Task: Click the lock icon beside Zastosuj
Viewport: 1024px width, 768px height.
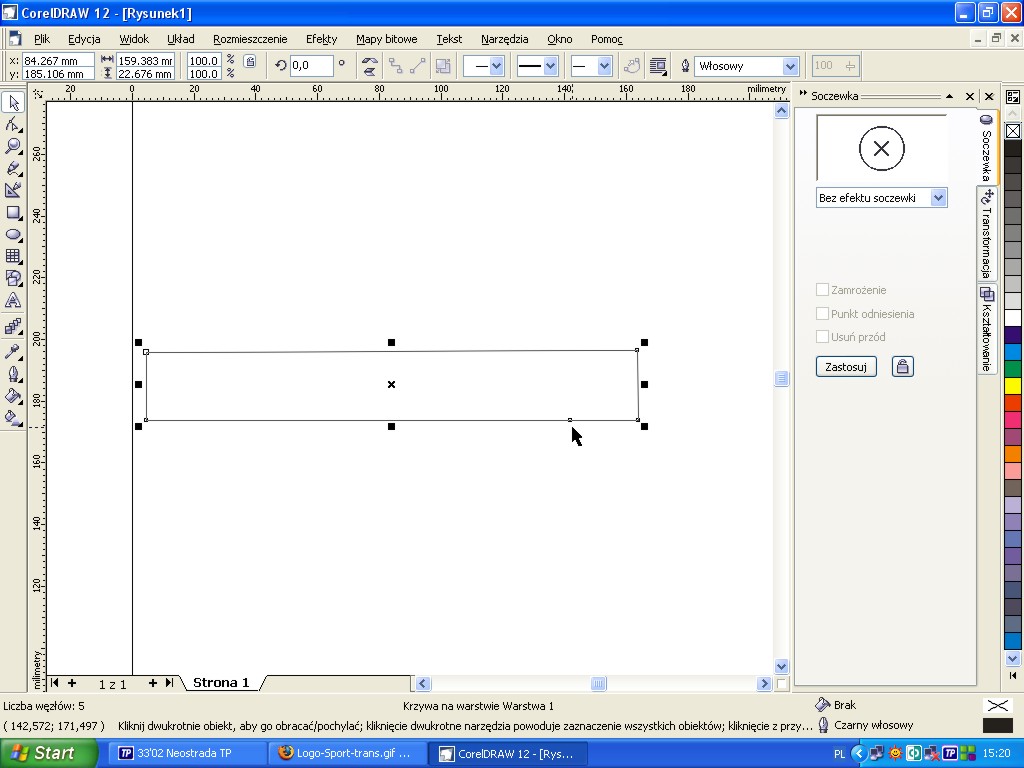Action: click(x=902, y=367)
